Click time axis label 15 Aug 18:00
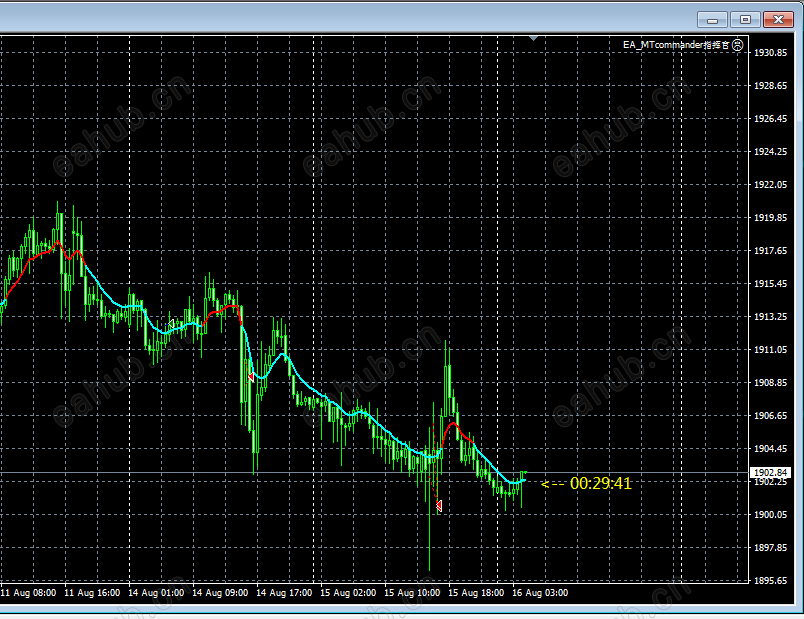 pyautogui.click(x=476, y=593)
